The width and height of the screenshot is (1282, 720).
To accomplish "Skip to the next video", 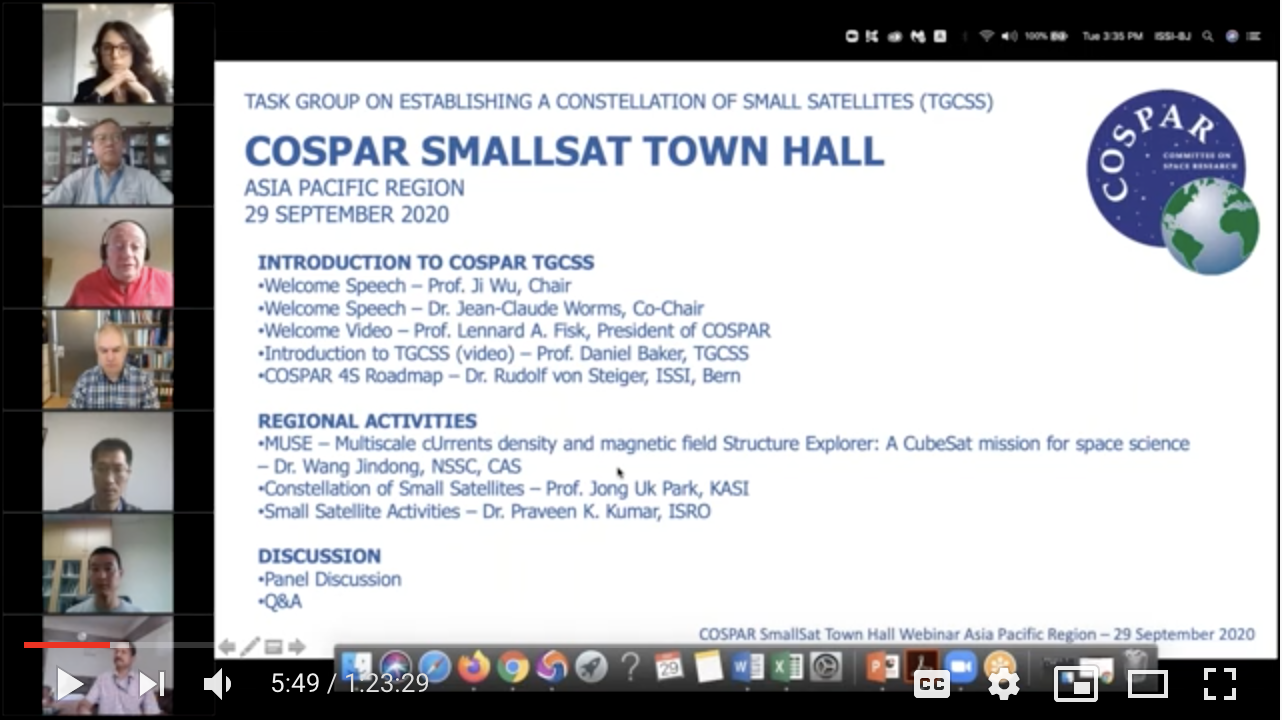I will pyautogui.click(x=151, y=684).
